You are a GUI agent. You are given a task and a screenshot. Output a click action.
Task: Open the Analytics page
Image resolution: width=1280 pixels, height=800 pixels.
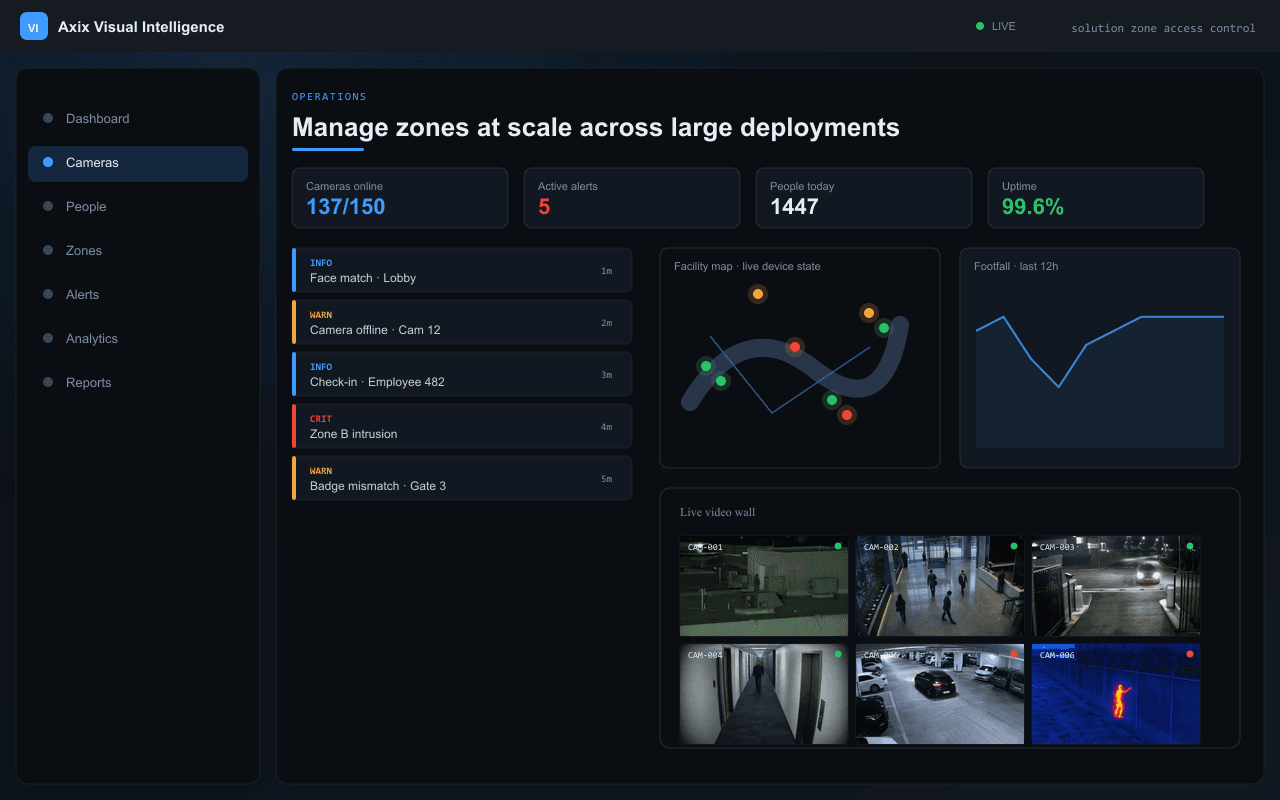point(138,338)
